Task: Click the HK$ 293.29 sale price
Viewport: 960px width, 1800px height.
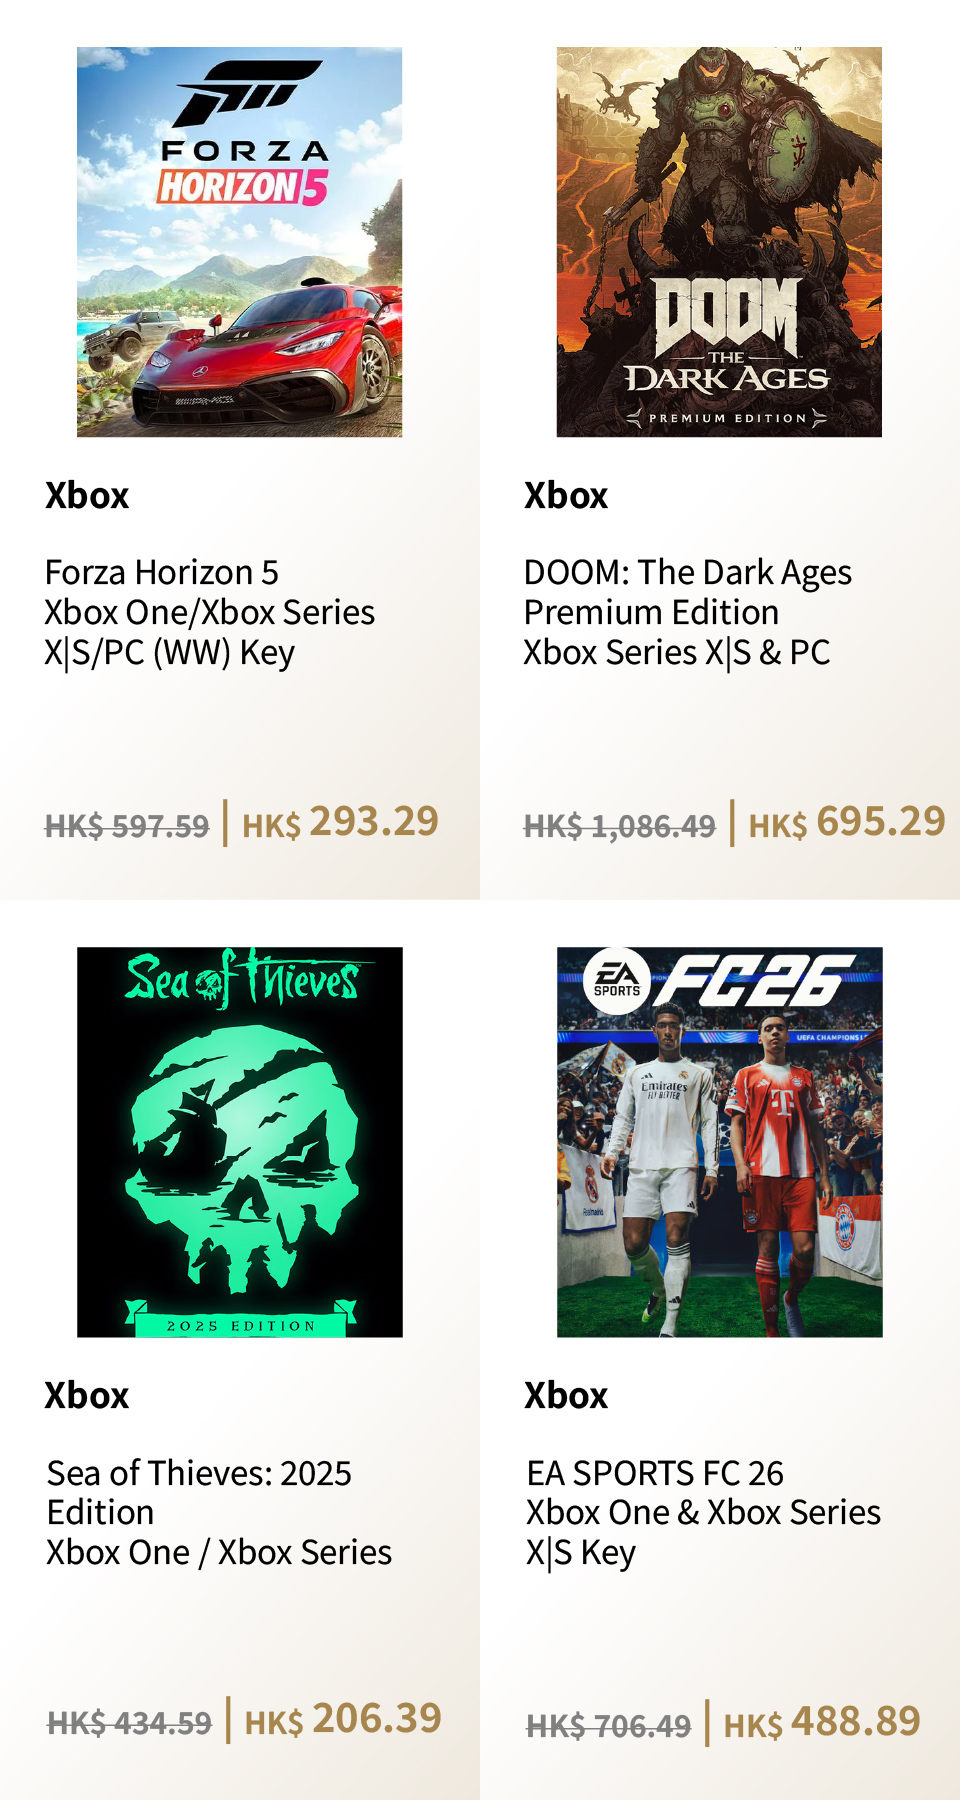Action: [340, 823]
